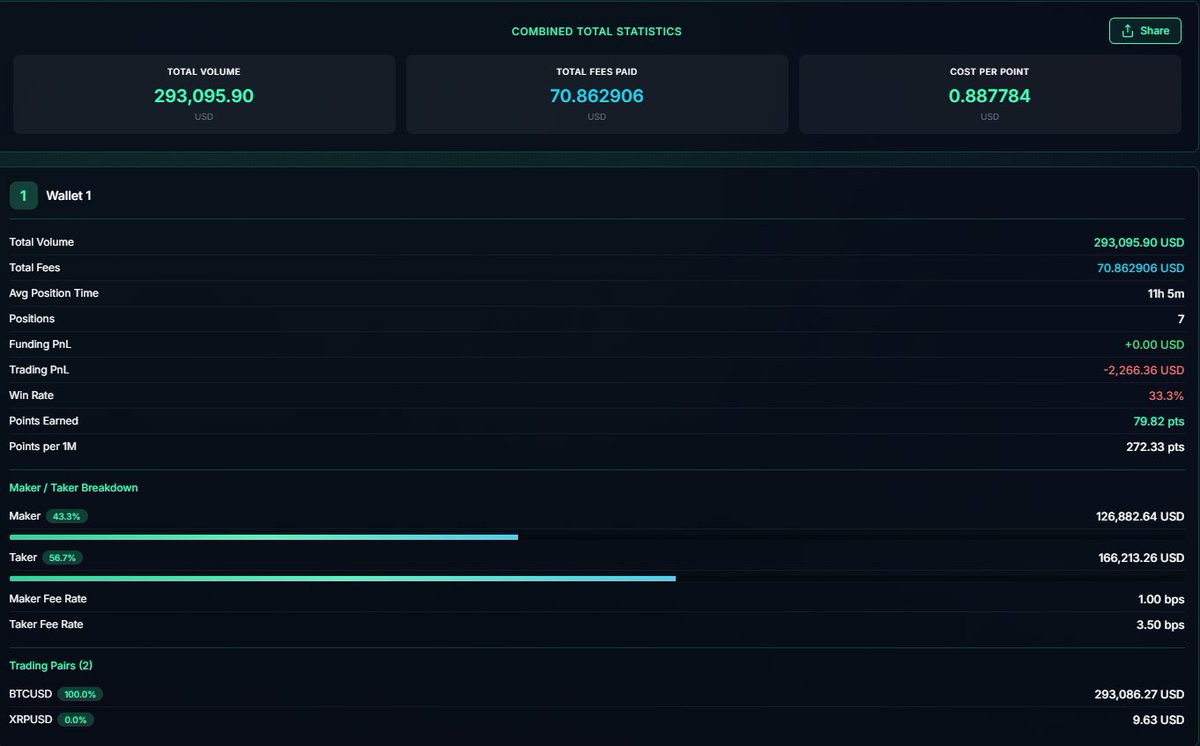This screenshot has width=1200, height=746.
Task: Click the Maker Fee Rate label
Action: (x=48, y=599)
